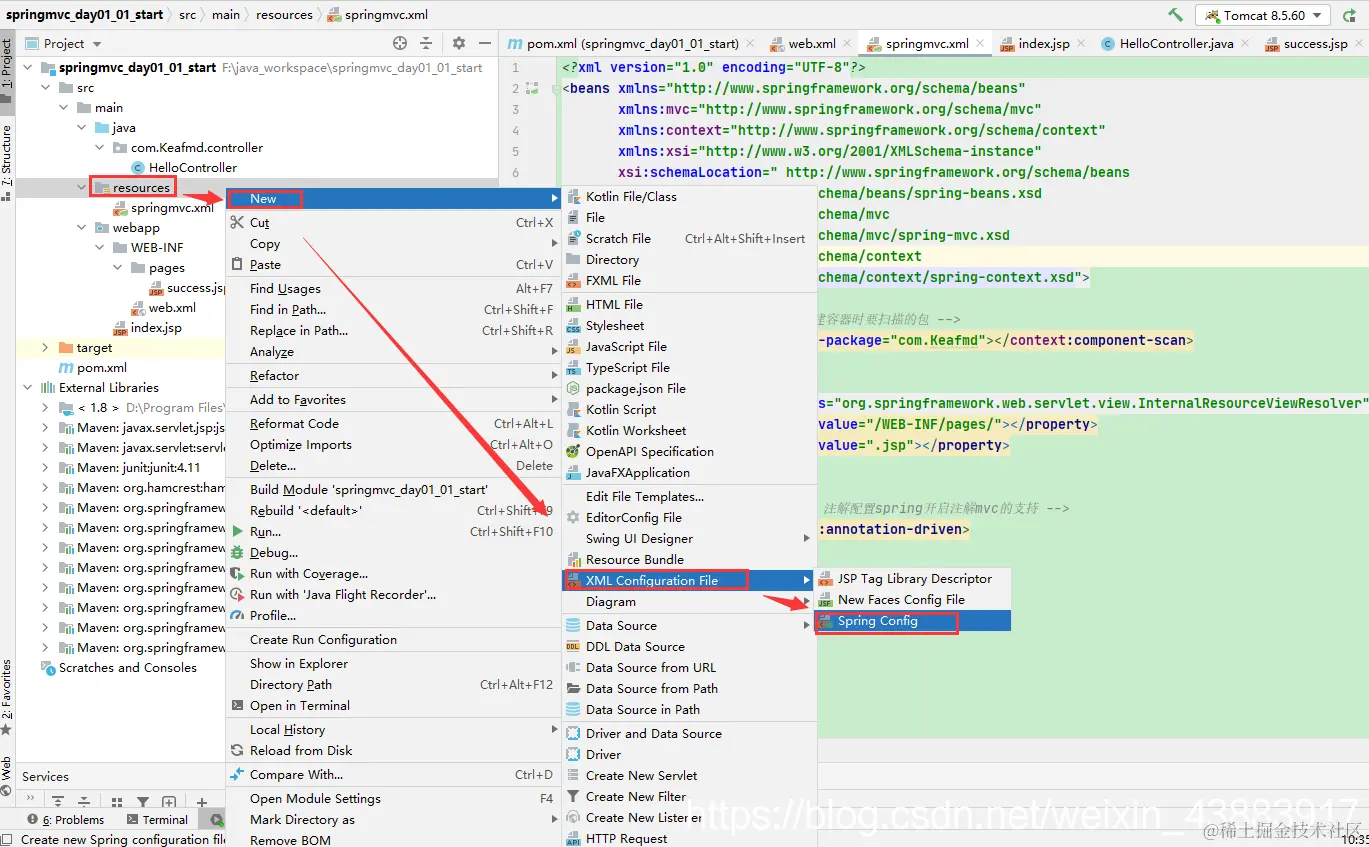Choose Cut from the context menu
Image resolution: width=1369 pixels, height=847 pixels.
click(x=392, y=223)
